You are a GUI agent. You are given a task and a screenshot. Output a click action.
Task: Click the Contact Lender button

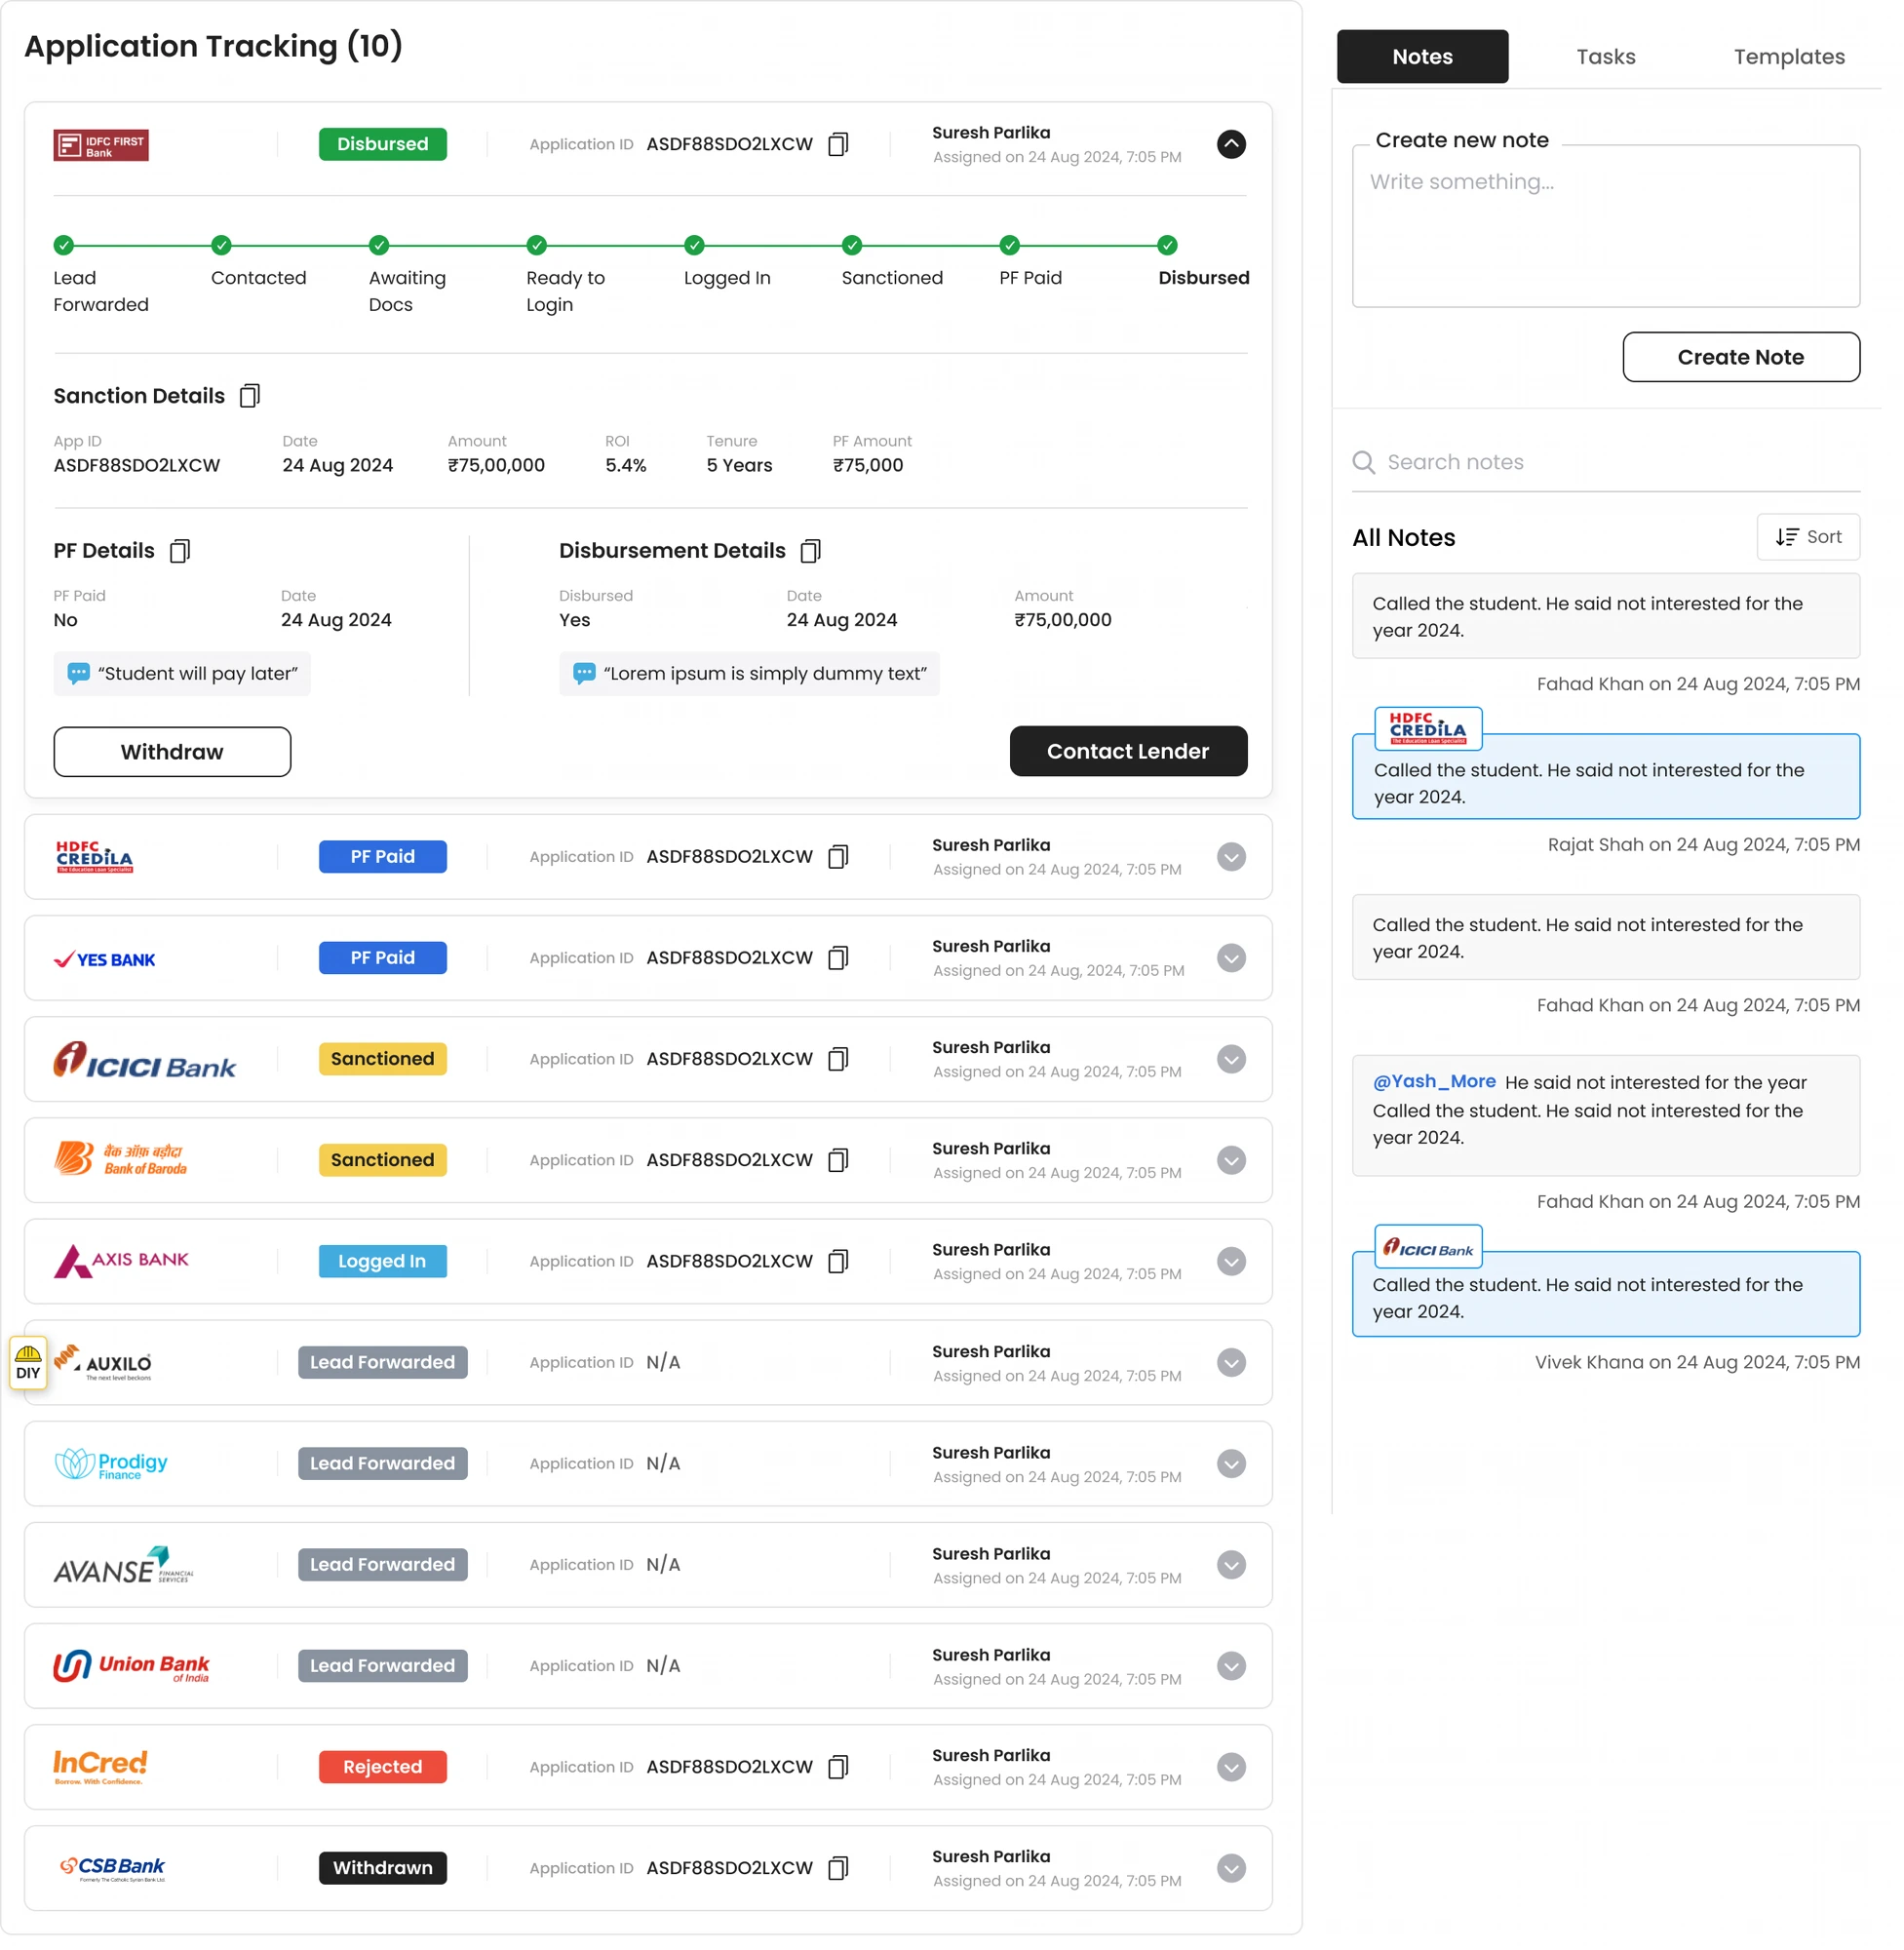coord(1128,752)
